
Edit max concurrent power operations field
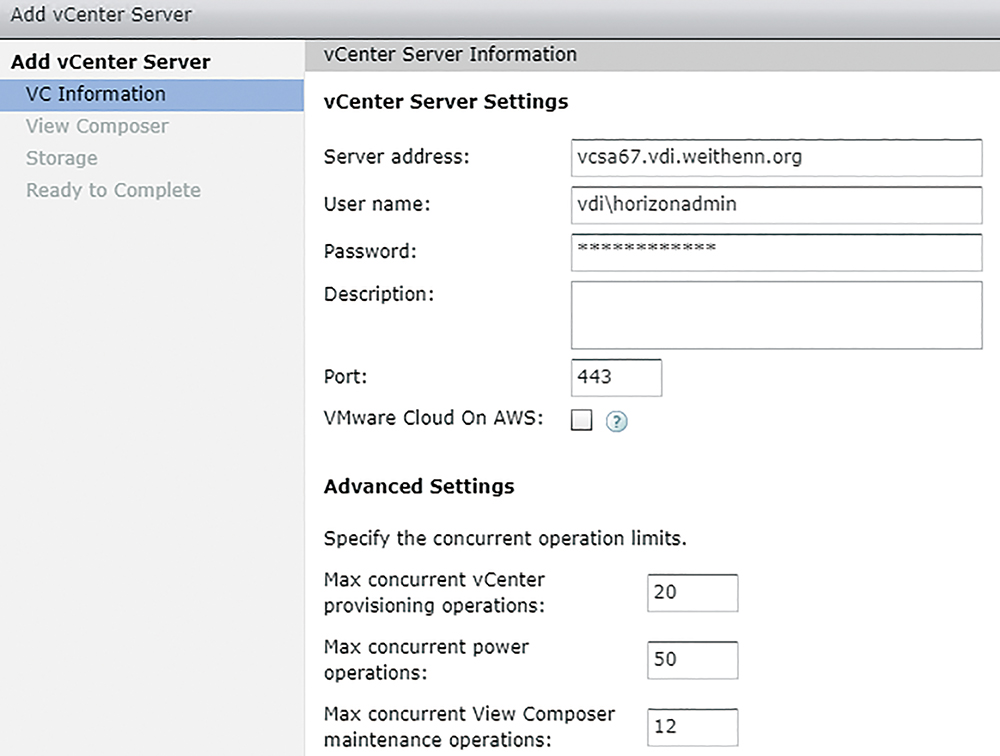pos(692,660)
